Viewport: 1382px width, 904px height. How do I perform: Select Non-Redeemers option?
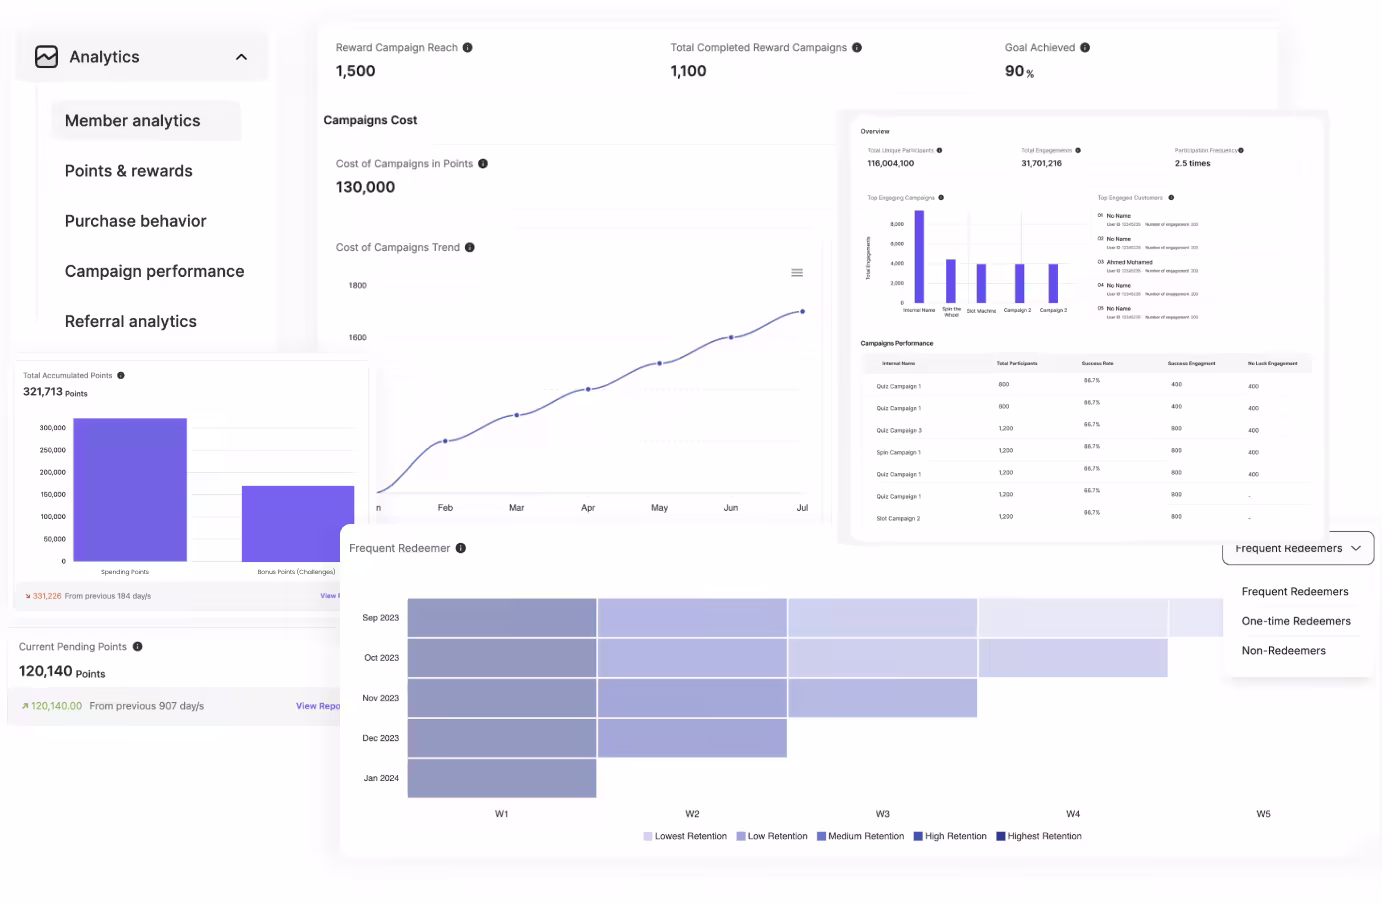(1284, 651)
